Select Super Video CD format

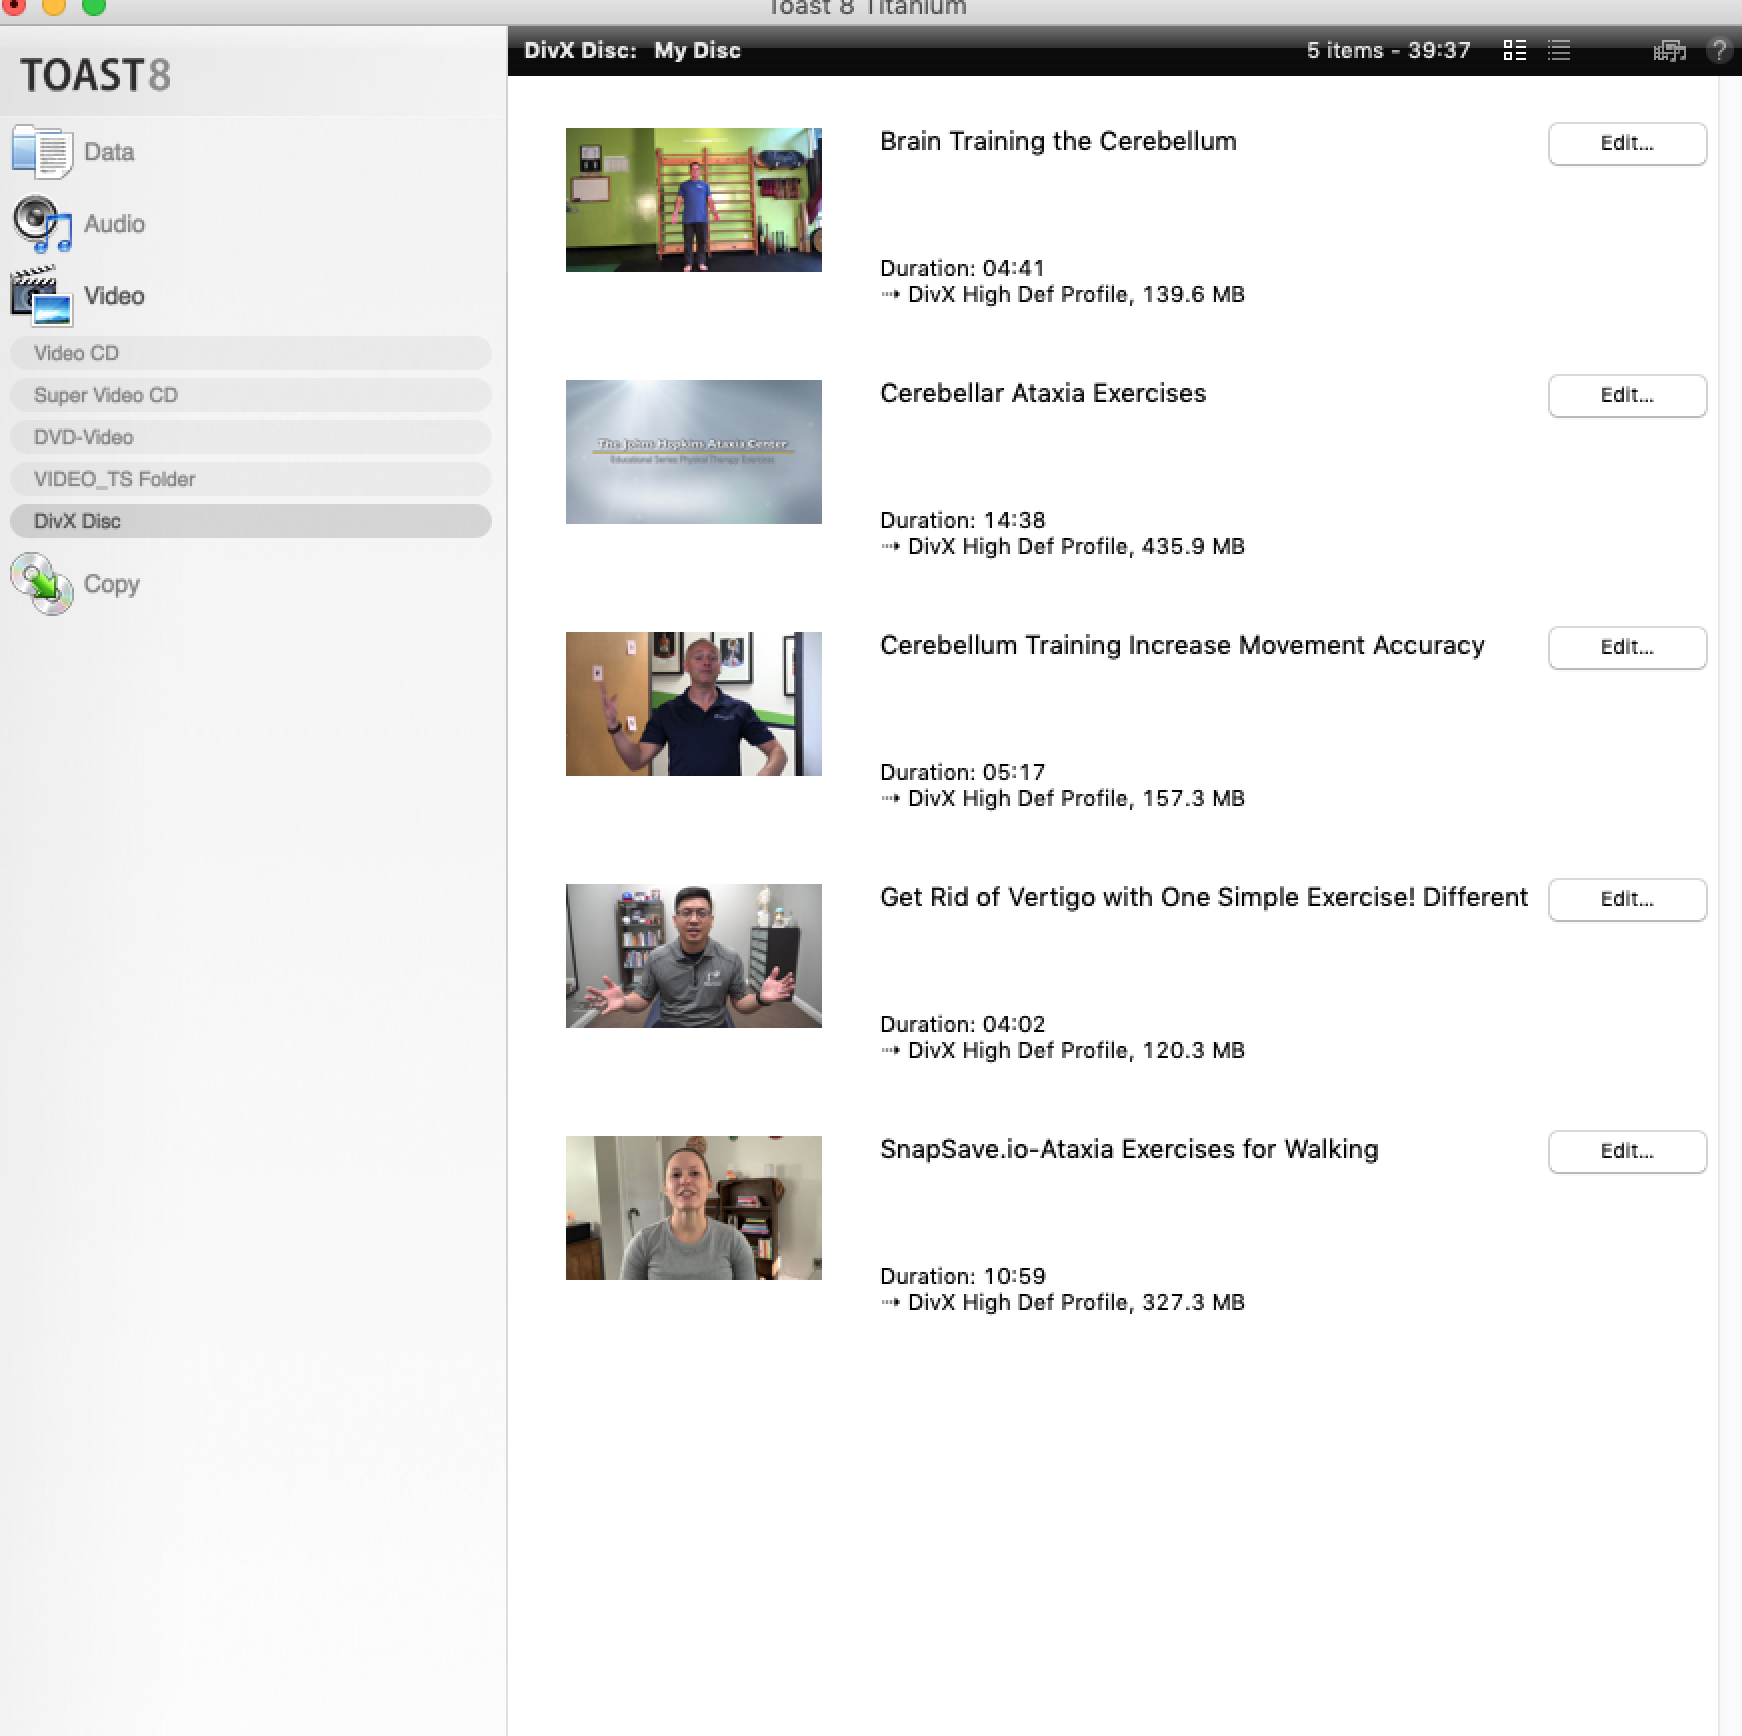click(250, 395)
